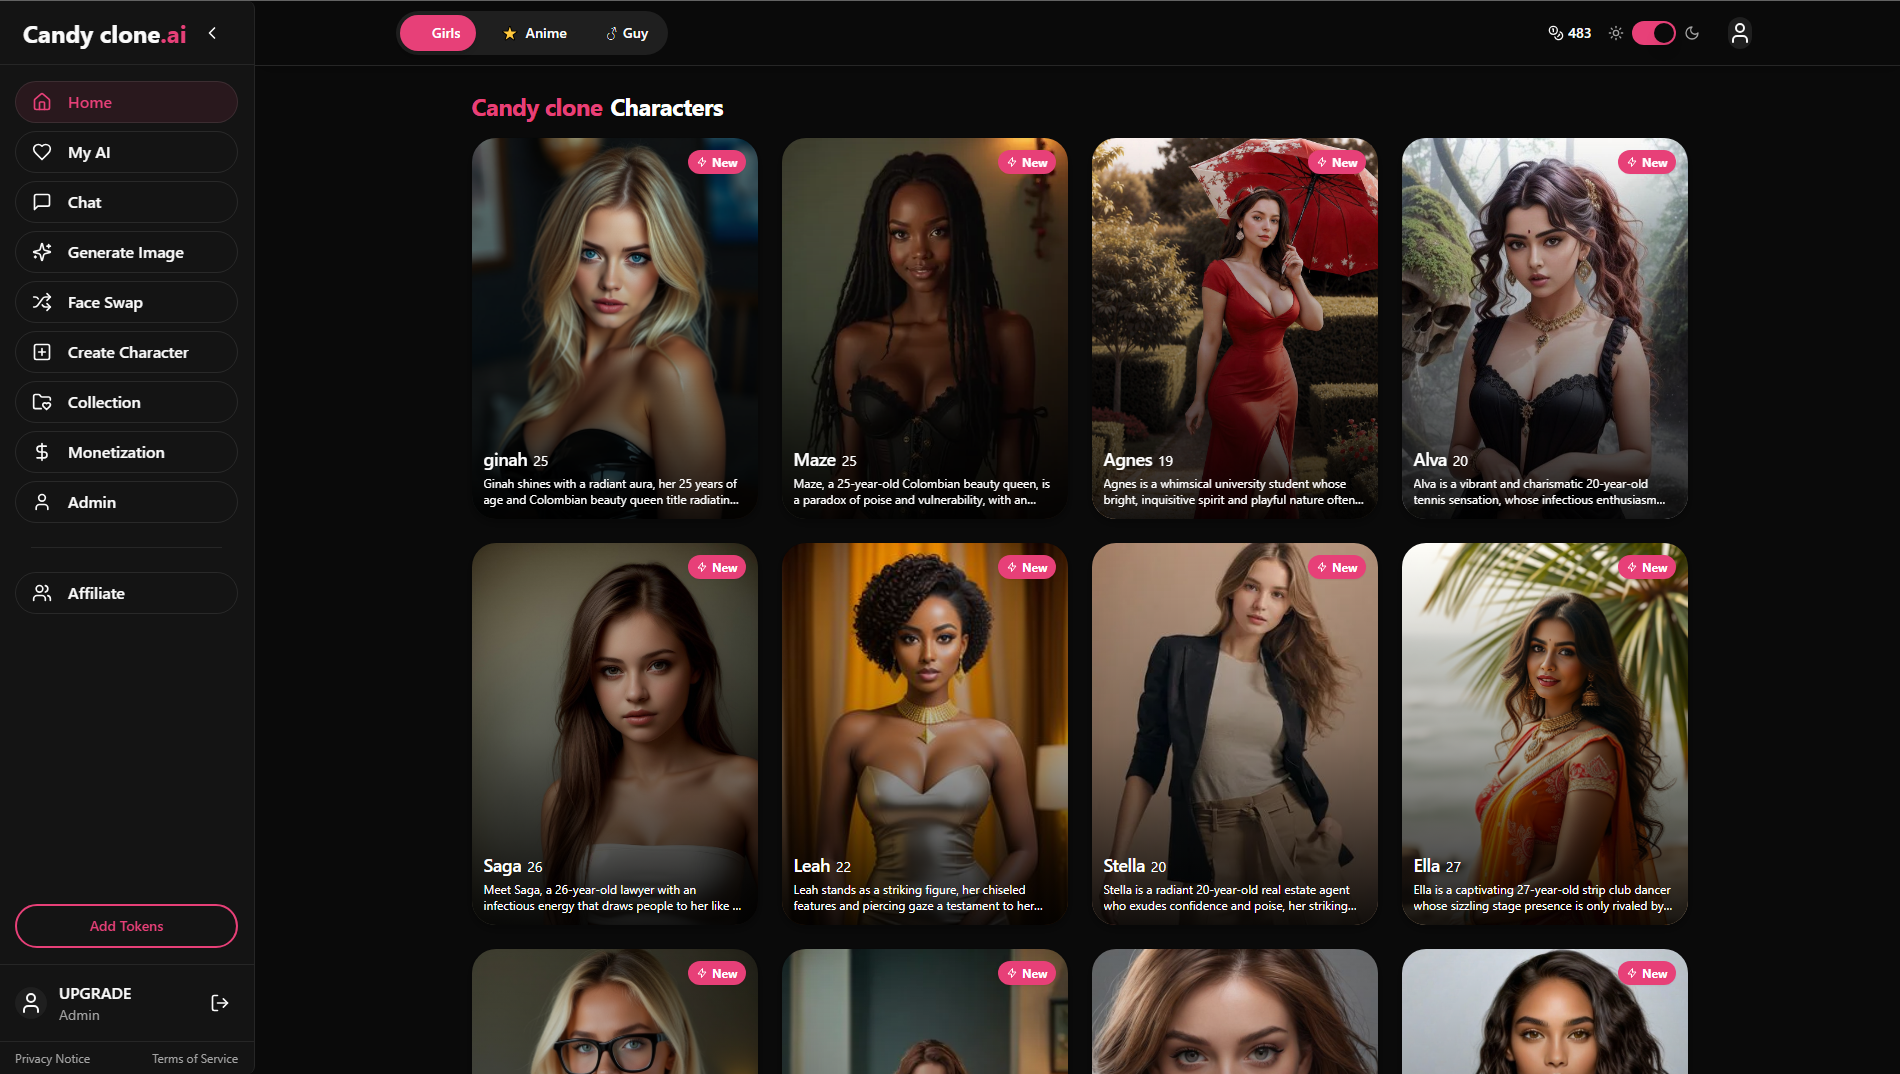Switch to the Guy tab
This screenshot has width=1900, height=1074.
click(627, 33)
